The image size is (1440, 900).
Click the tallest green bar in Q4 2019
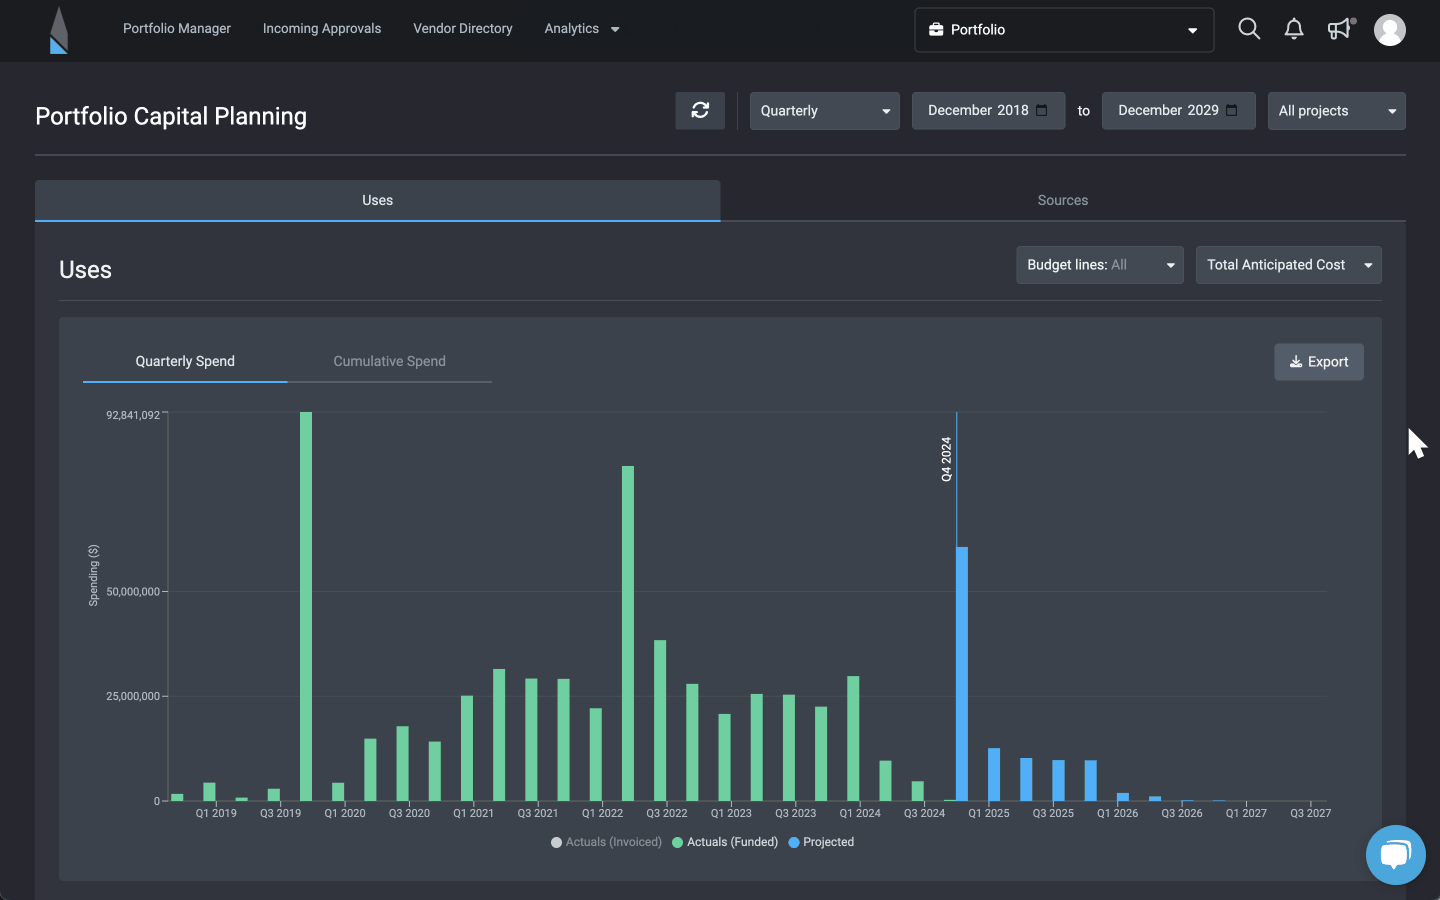[306, 606]
